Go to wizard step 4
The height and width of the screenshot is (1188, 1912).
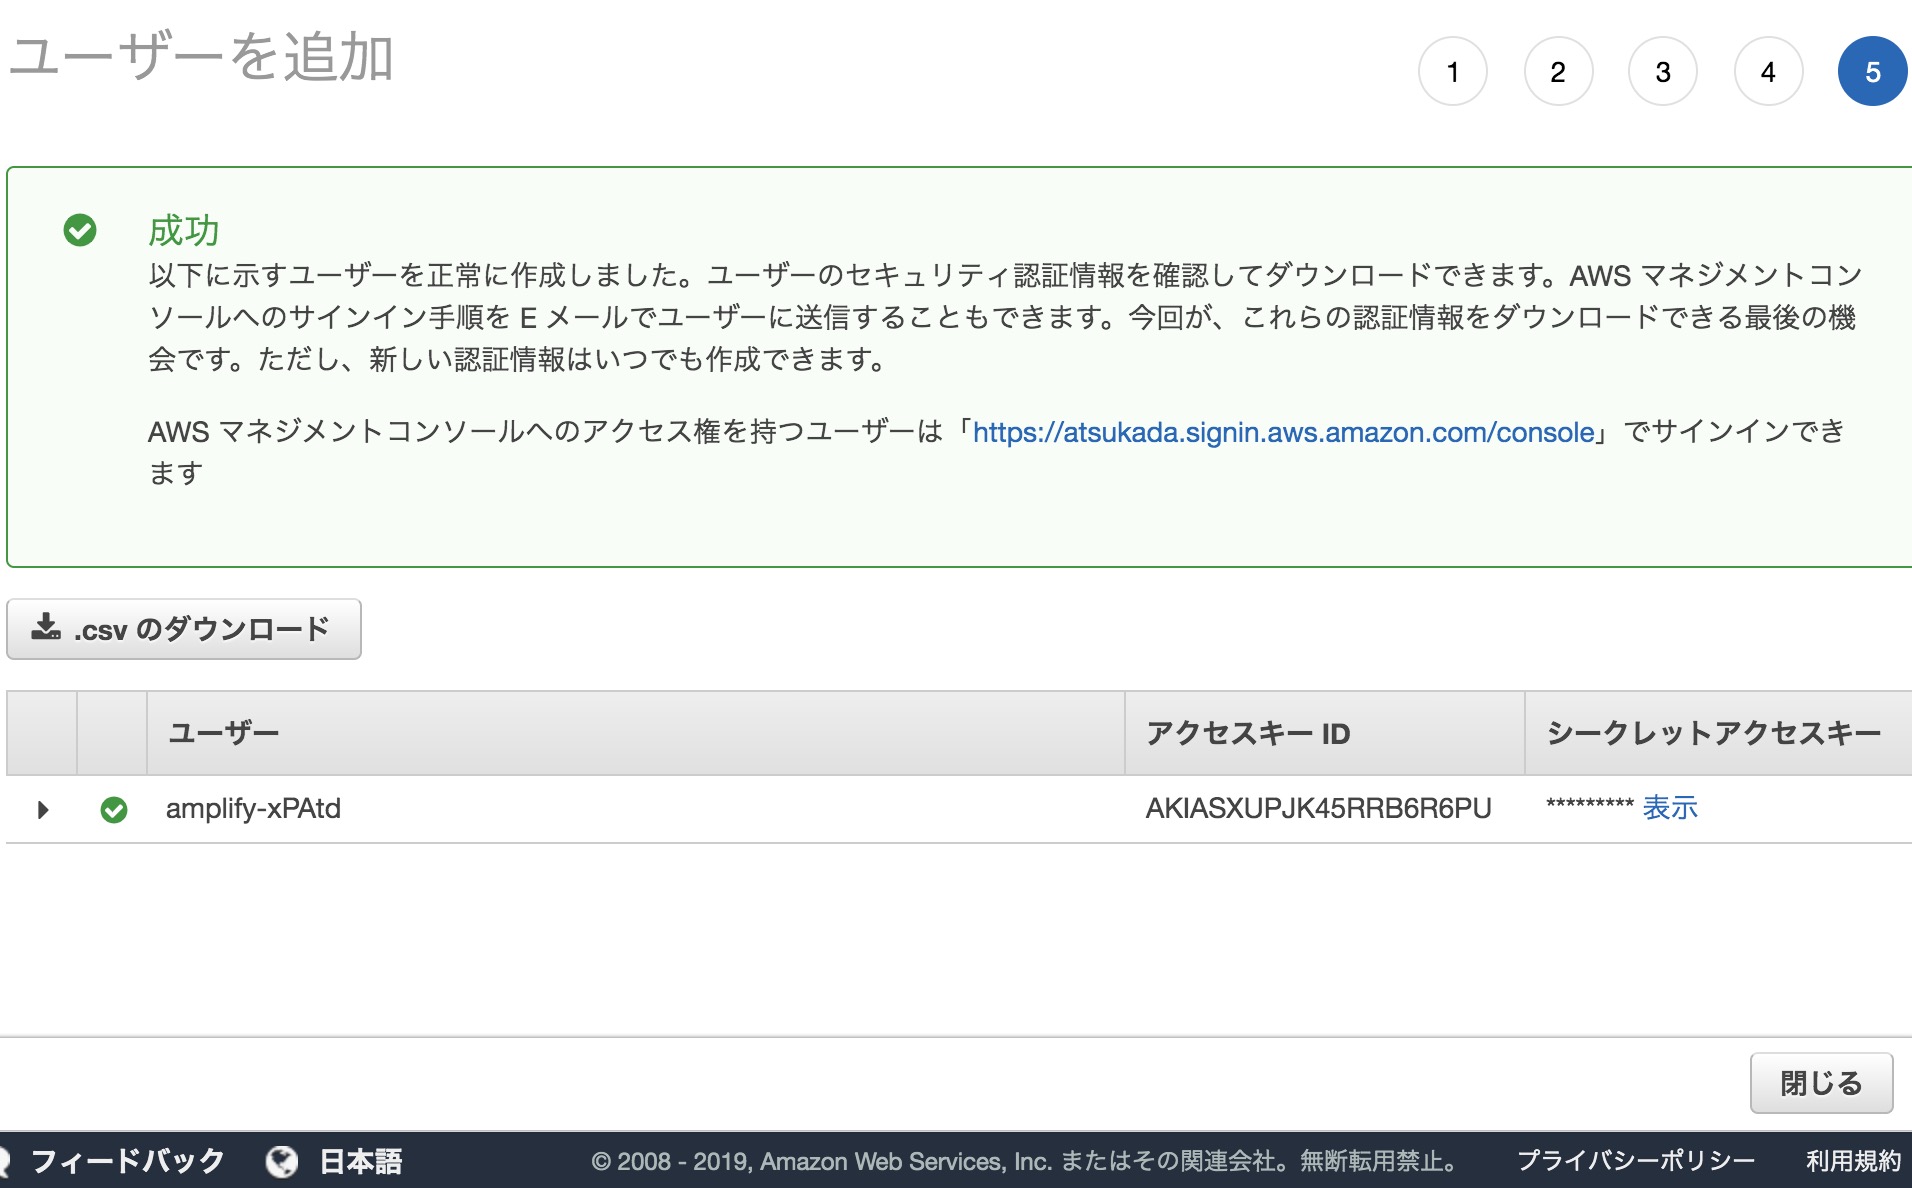(1768, 72)
